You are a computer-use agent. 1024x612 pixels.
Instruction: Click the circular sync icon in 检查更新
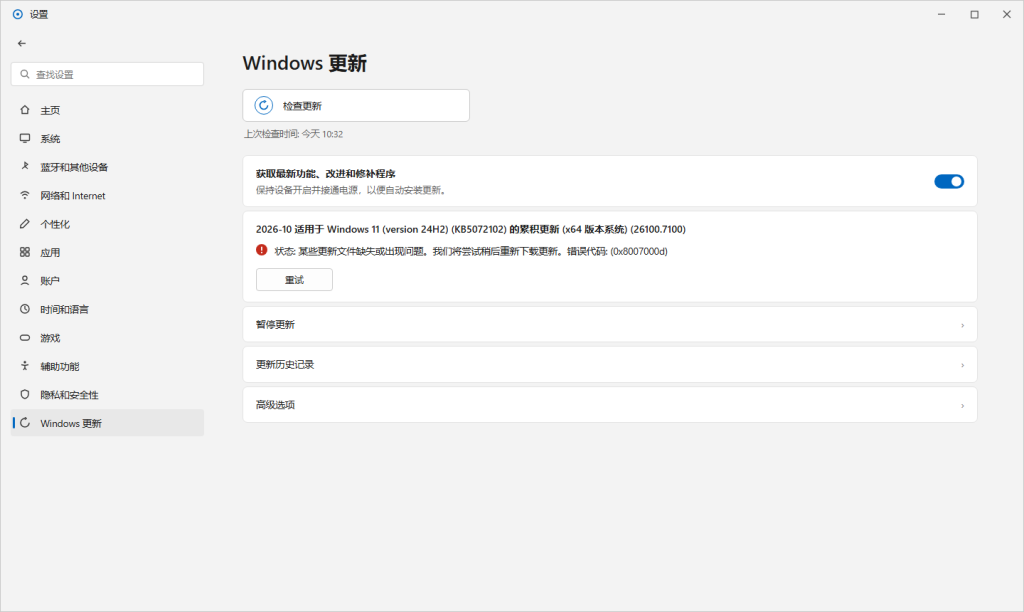click(x=263, y=105)
